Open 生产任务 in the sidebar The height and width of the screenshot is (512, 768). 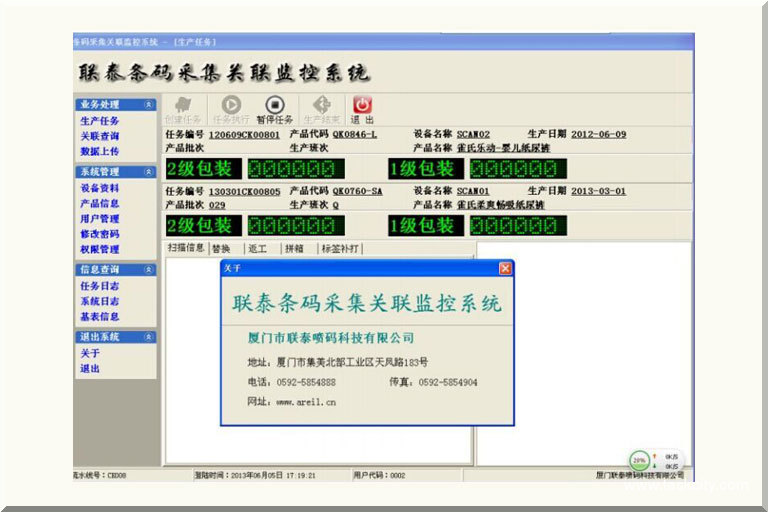pyautogui.click(x=99, y=121)
